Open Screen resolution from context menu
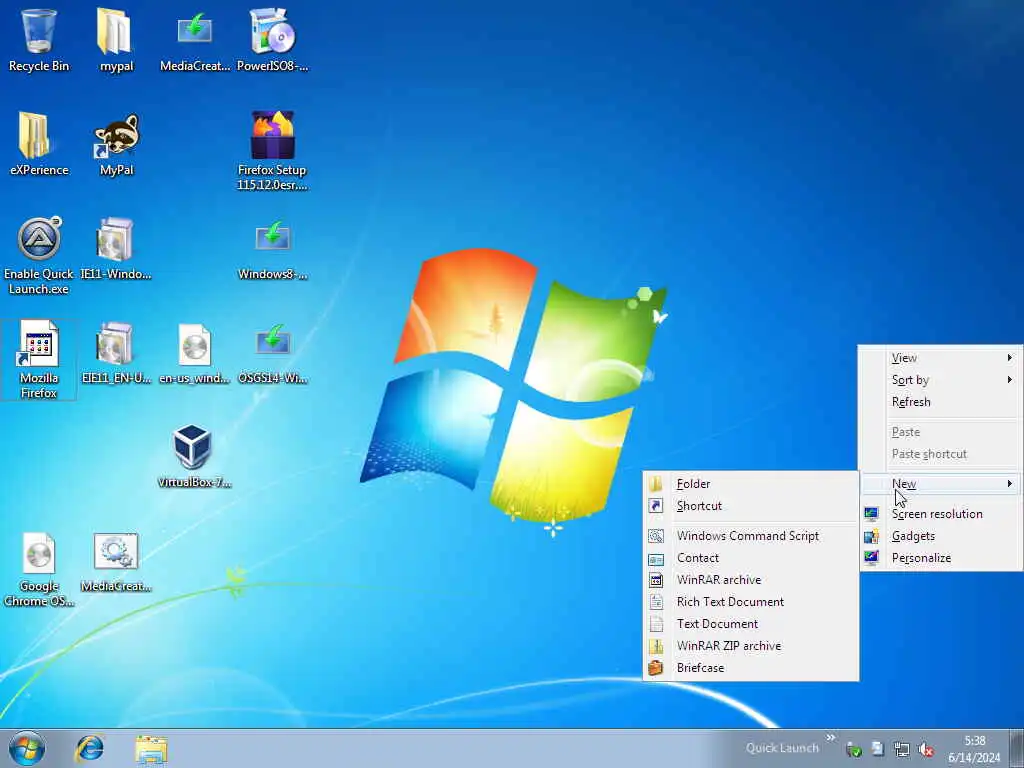The image size is (1024, 768). point(940,514)
